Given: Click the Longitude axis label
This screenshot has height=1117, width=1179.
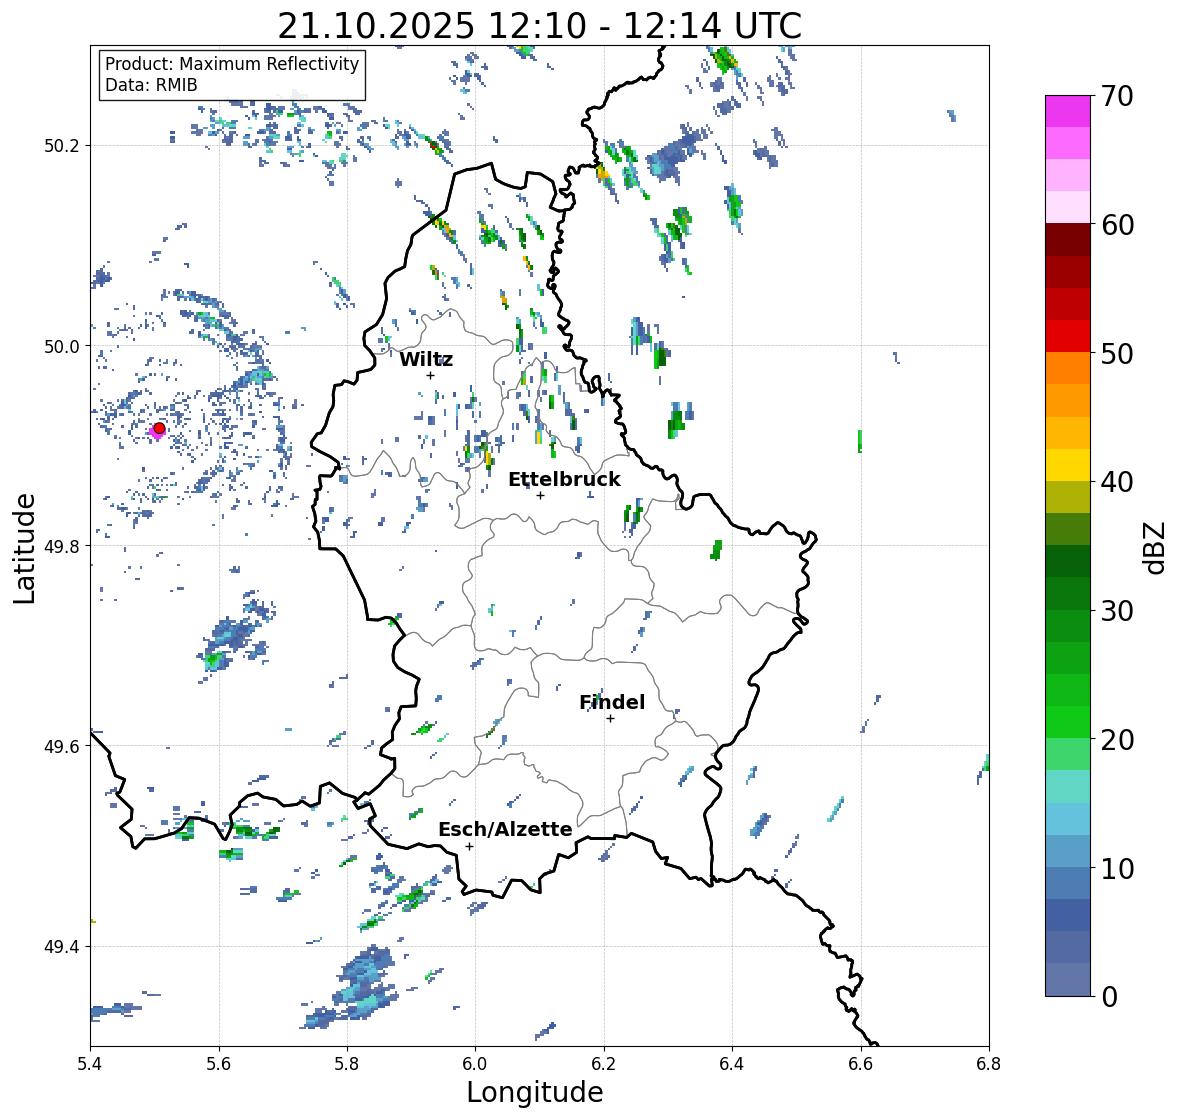Looking at the screenshot, I should (x=535, y=1092).
